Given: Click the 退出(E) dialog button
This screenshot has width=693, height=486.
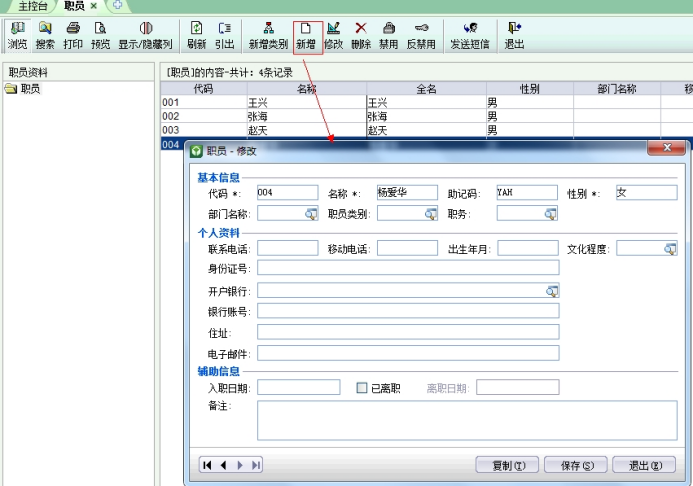Looking at the screenshot, I should point(644,465).
